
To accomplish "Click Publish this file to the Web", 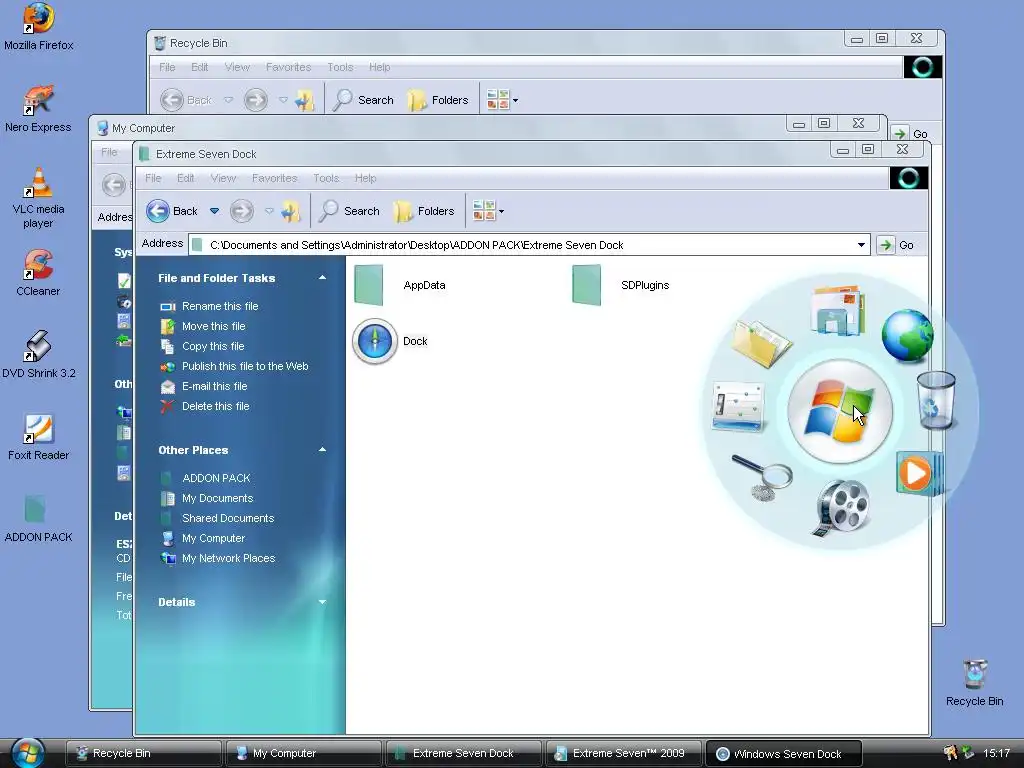I will click(234, 366).
